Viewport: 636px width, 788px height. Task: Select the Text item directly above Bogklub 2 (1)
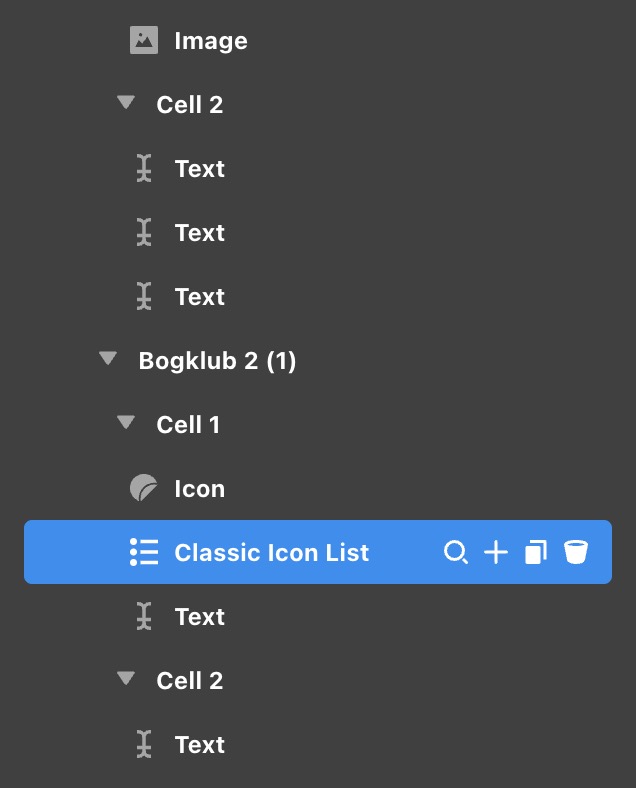(x=200, y=297)
